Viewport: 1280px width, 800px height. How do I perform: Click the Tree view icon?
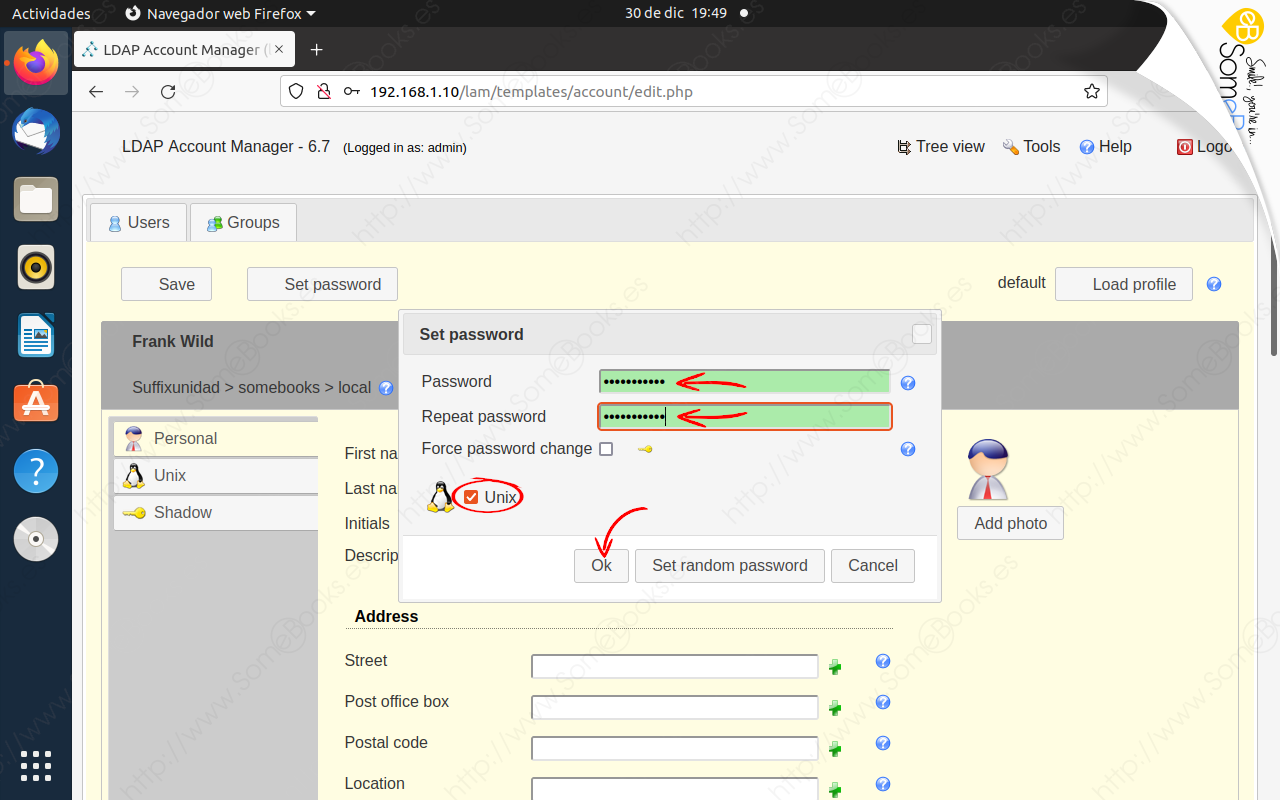[x=904, y=147]
